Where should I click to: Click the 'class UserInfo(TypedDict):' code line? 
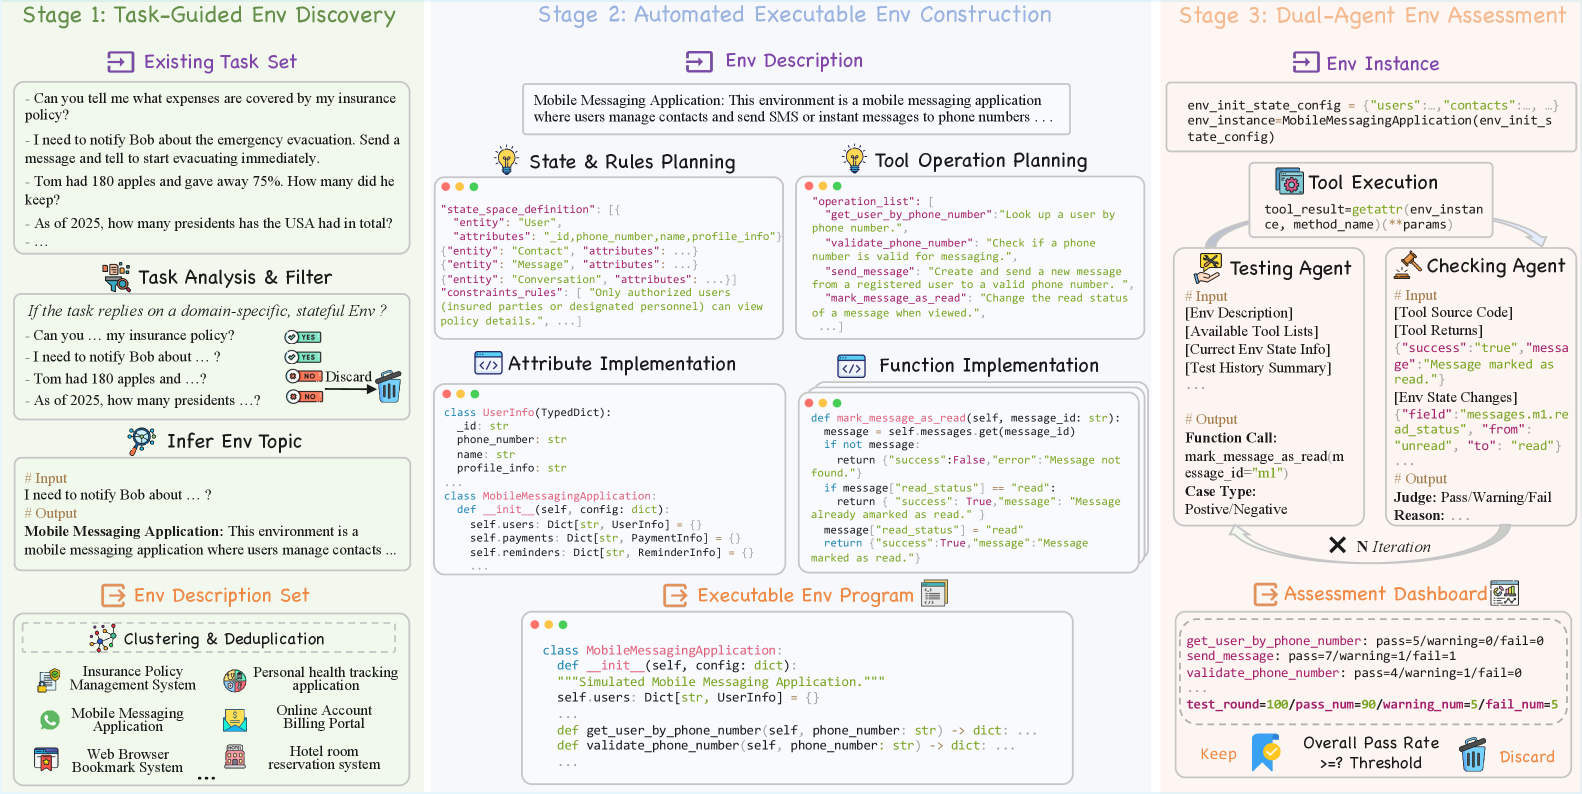tap(527, 412)
